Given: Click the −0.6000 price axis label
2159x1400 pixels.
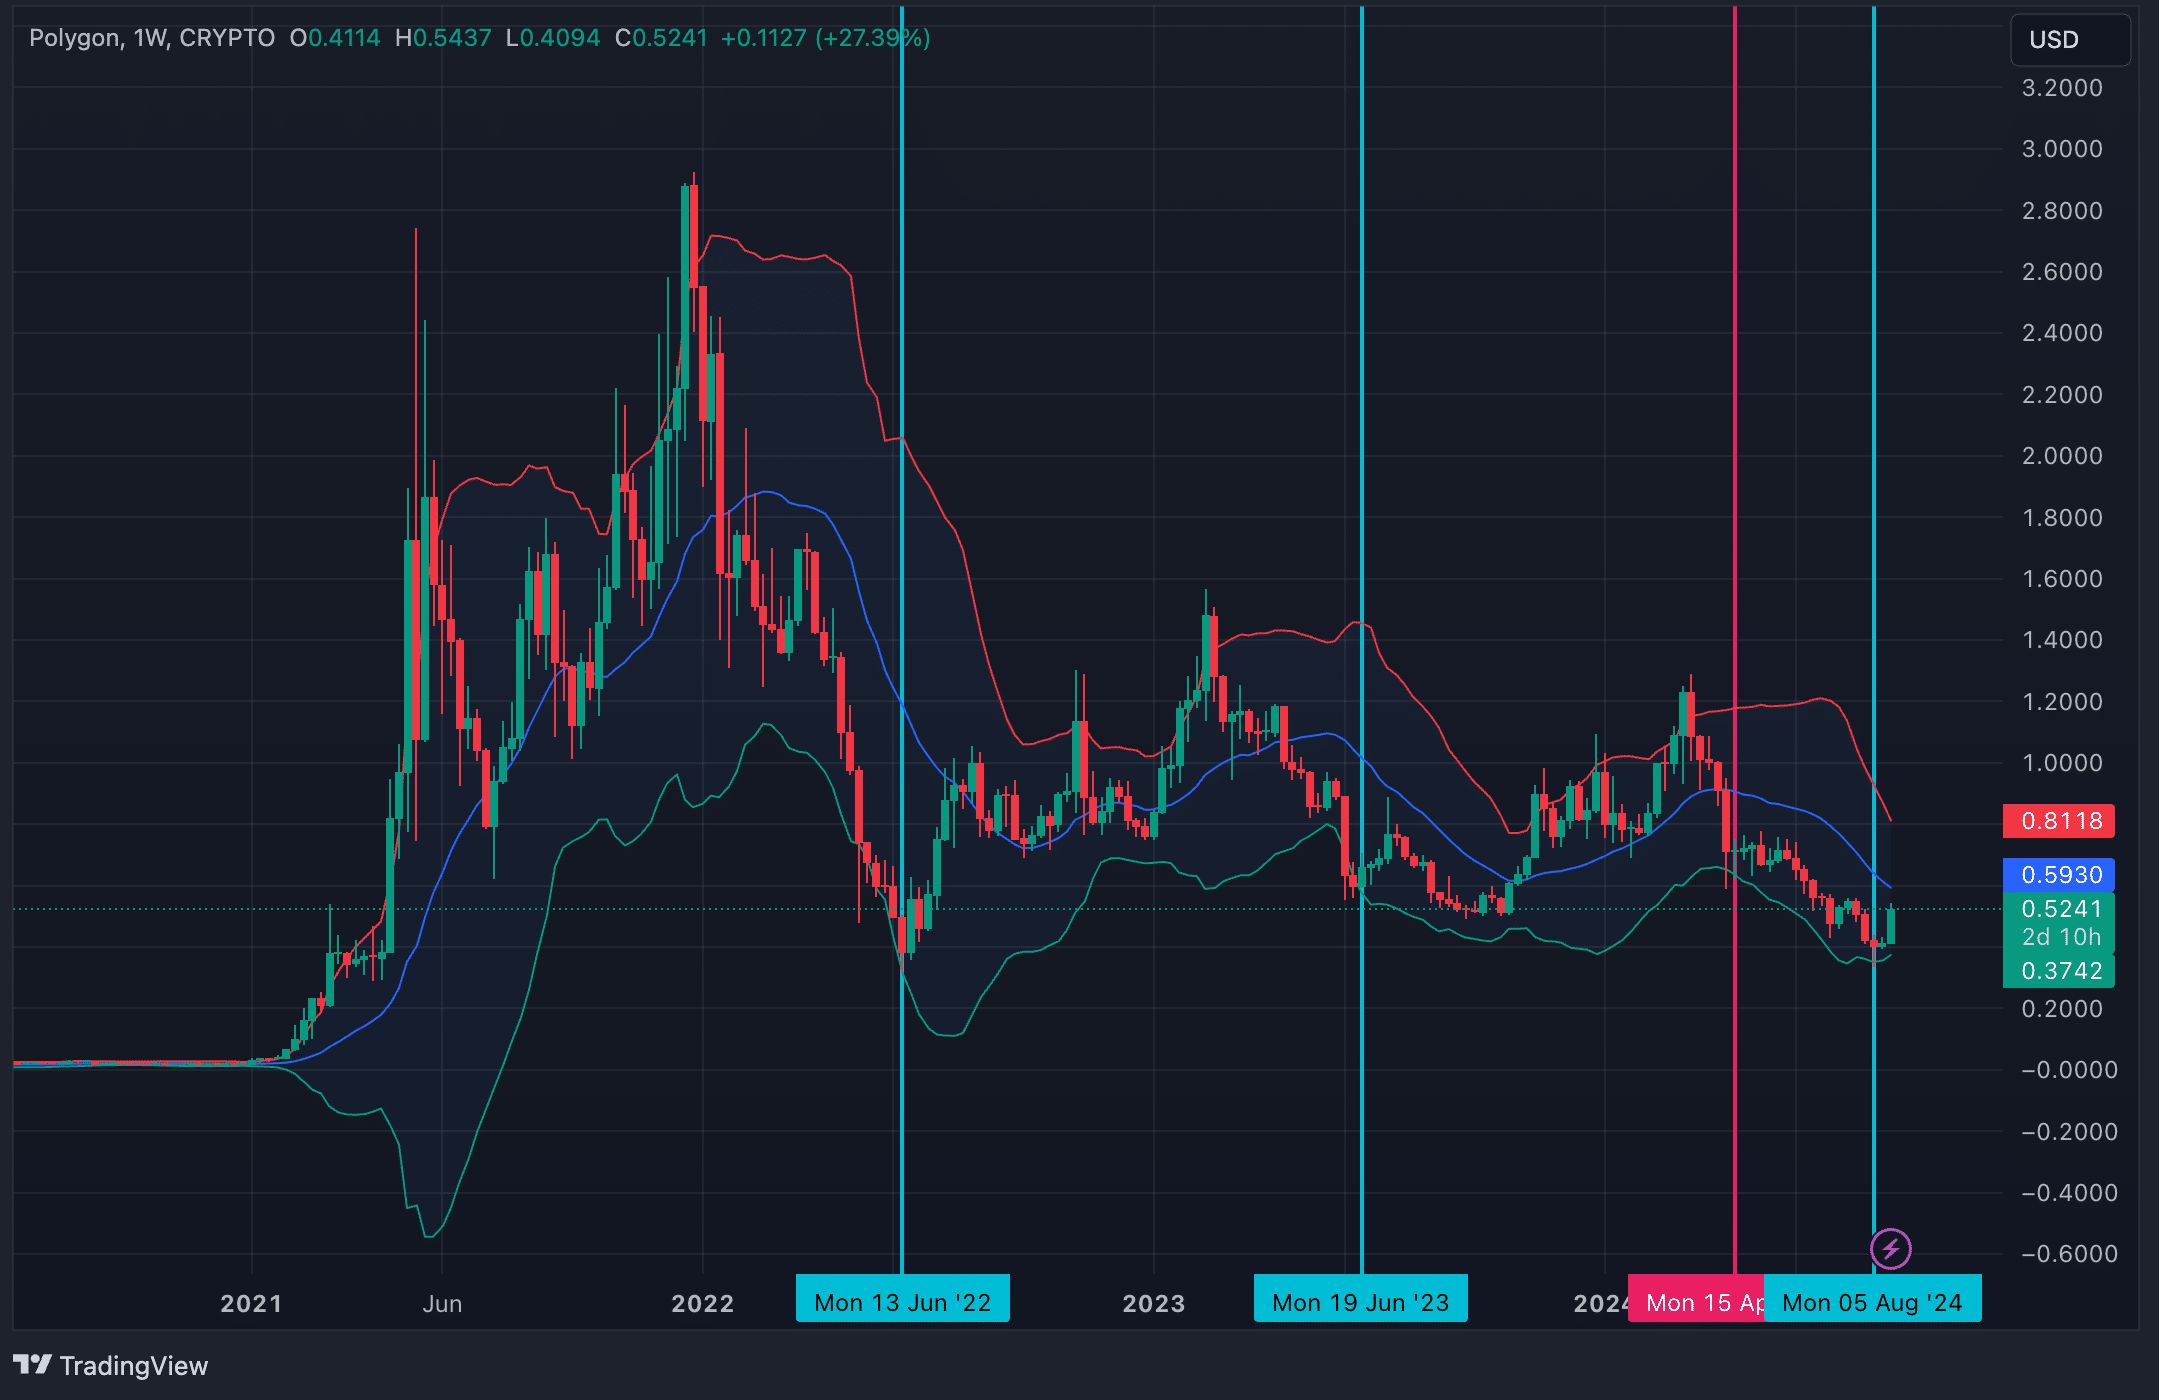Looking at the screenshot, I should click(2069, 1254).
